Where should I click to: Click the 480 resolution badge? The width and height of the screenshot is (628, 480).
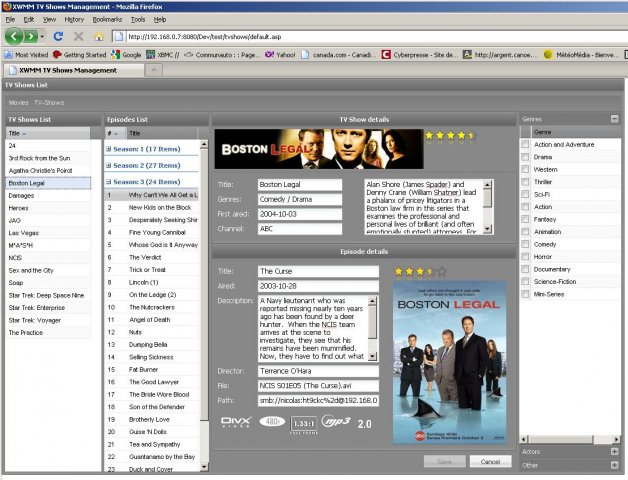coord(272,422)
